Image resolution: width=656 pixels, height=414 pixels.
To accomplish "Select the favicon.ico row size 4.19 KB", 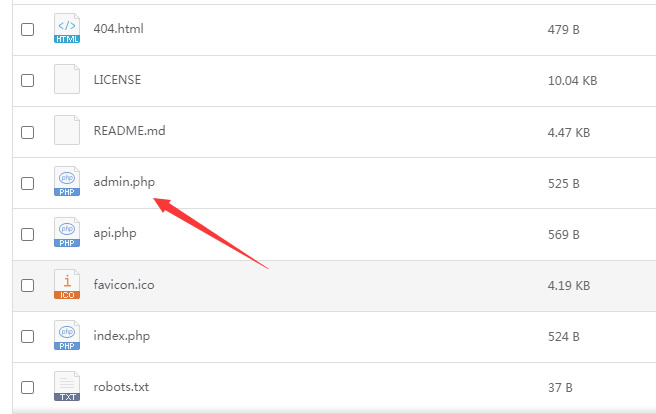I will (569, 286).
